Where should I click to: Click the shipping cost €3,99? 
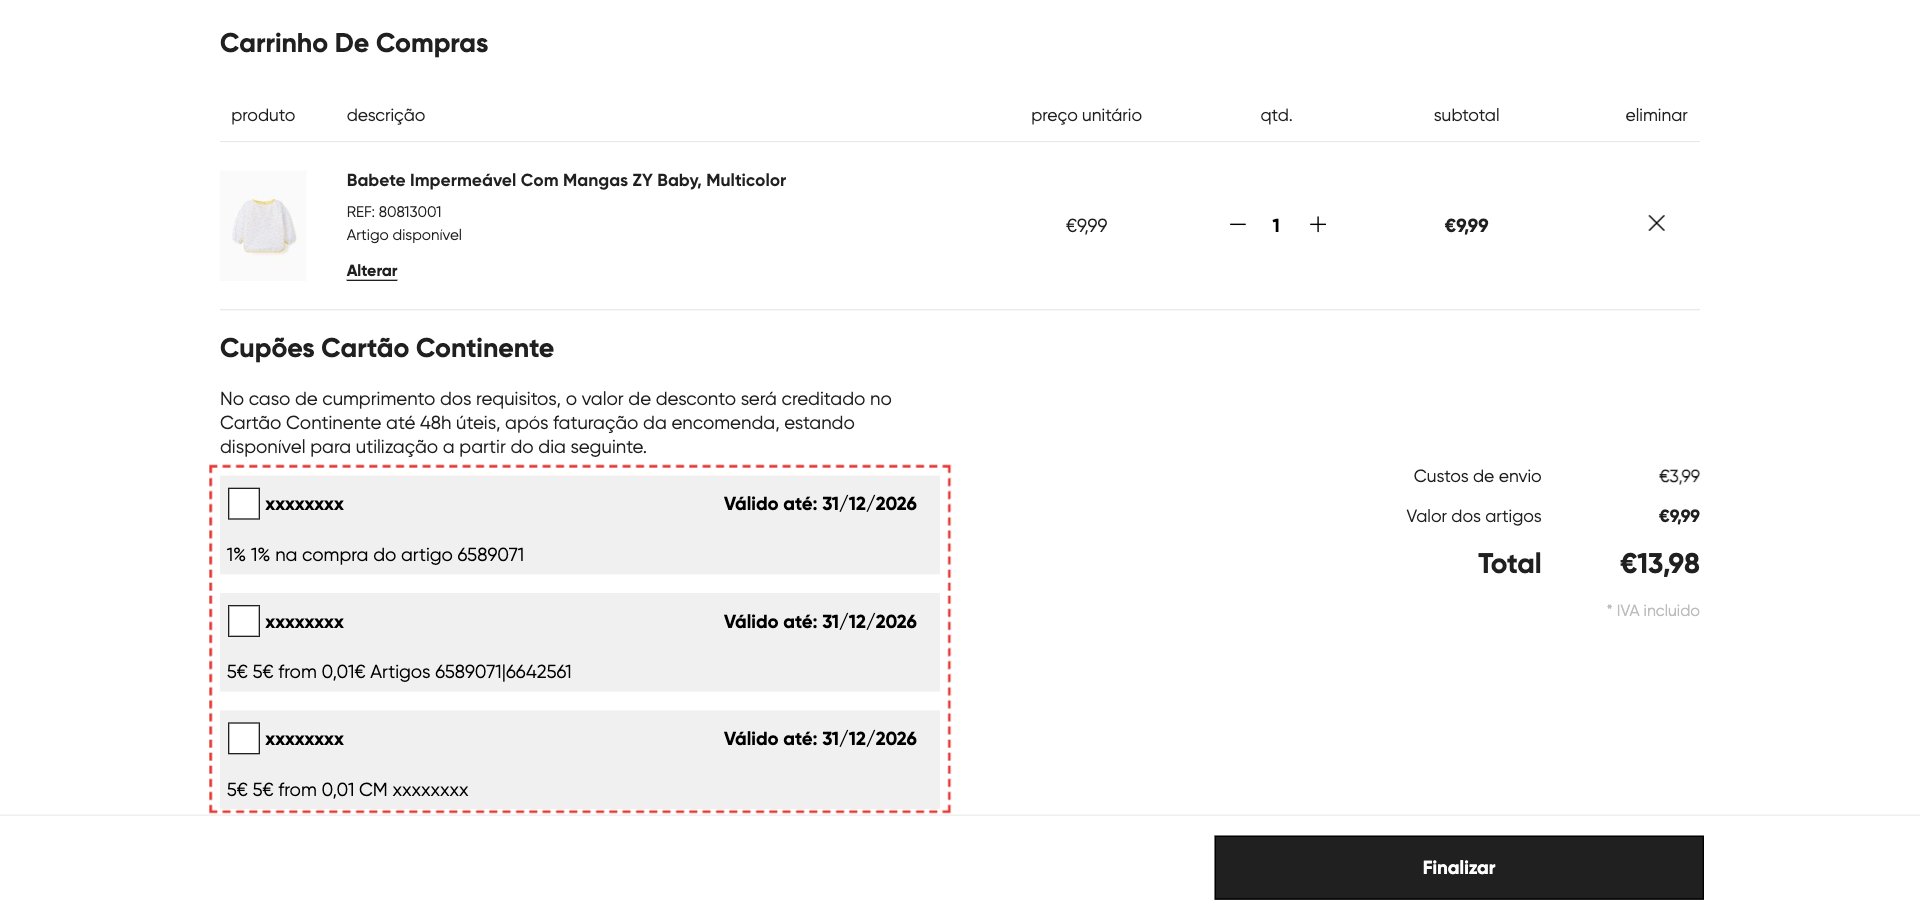[x=1679, y=476]
